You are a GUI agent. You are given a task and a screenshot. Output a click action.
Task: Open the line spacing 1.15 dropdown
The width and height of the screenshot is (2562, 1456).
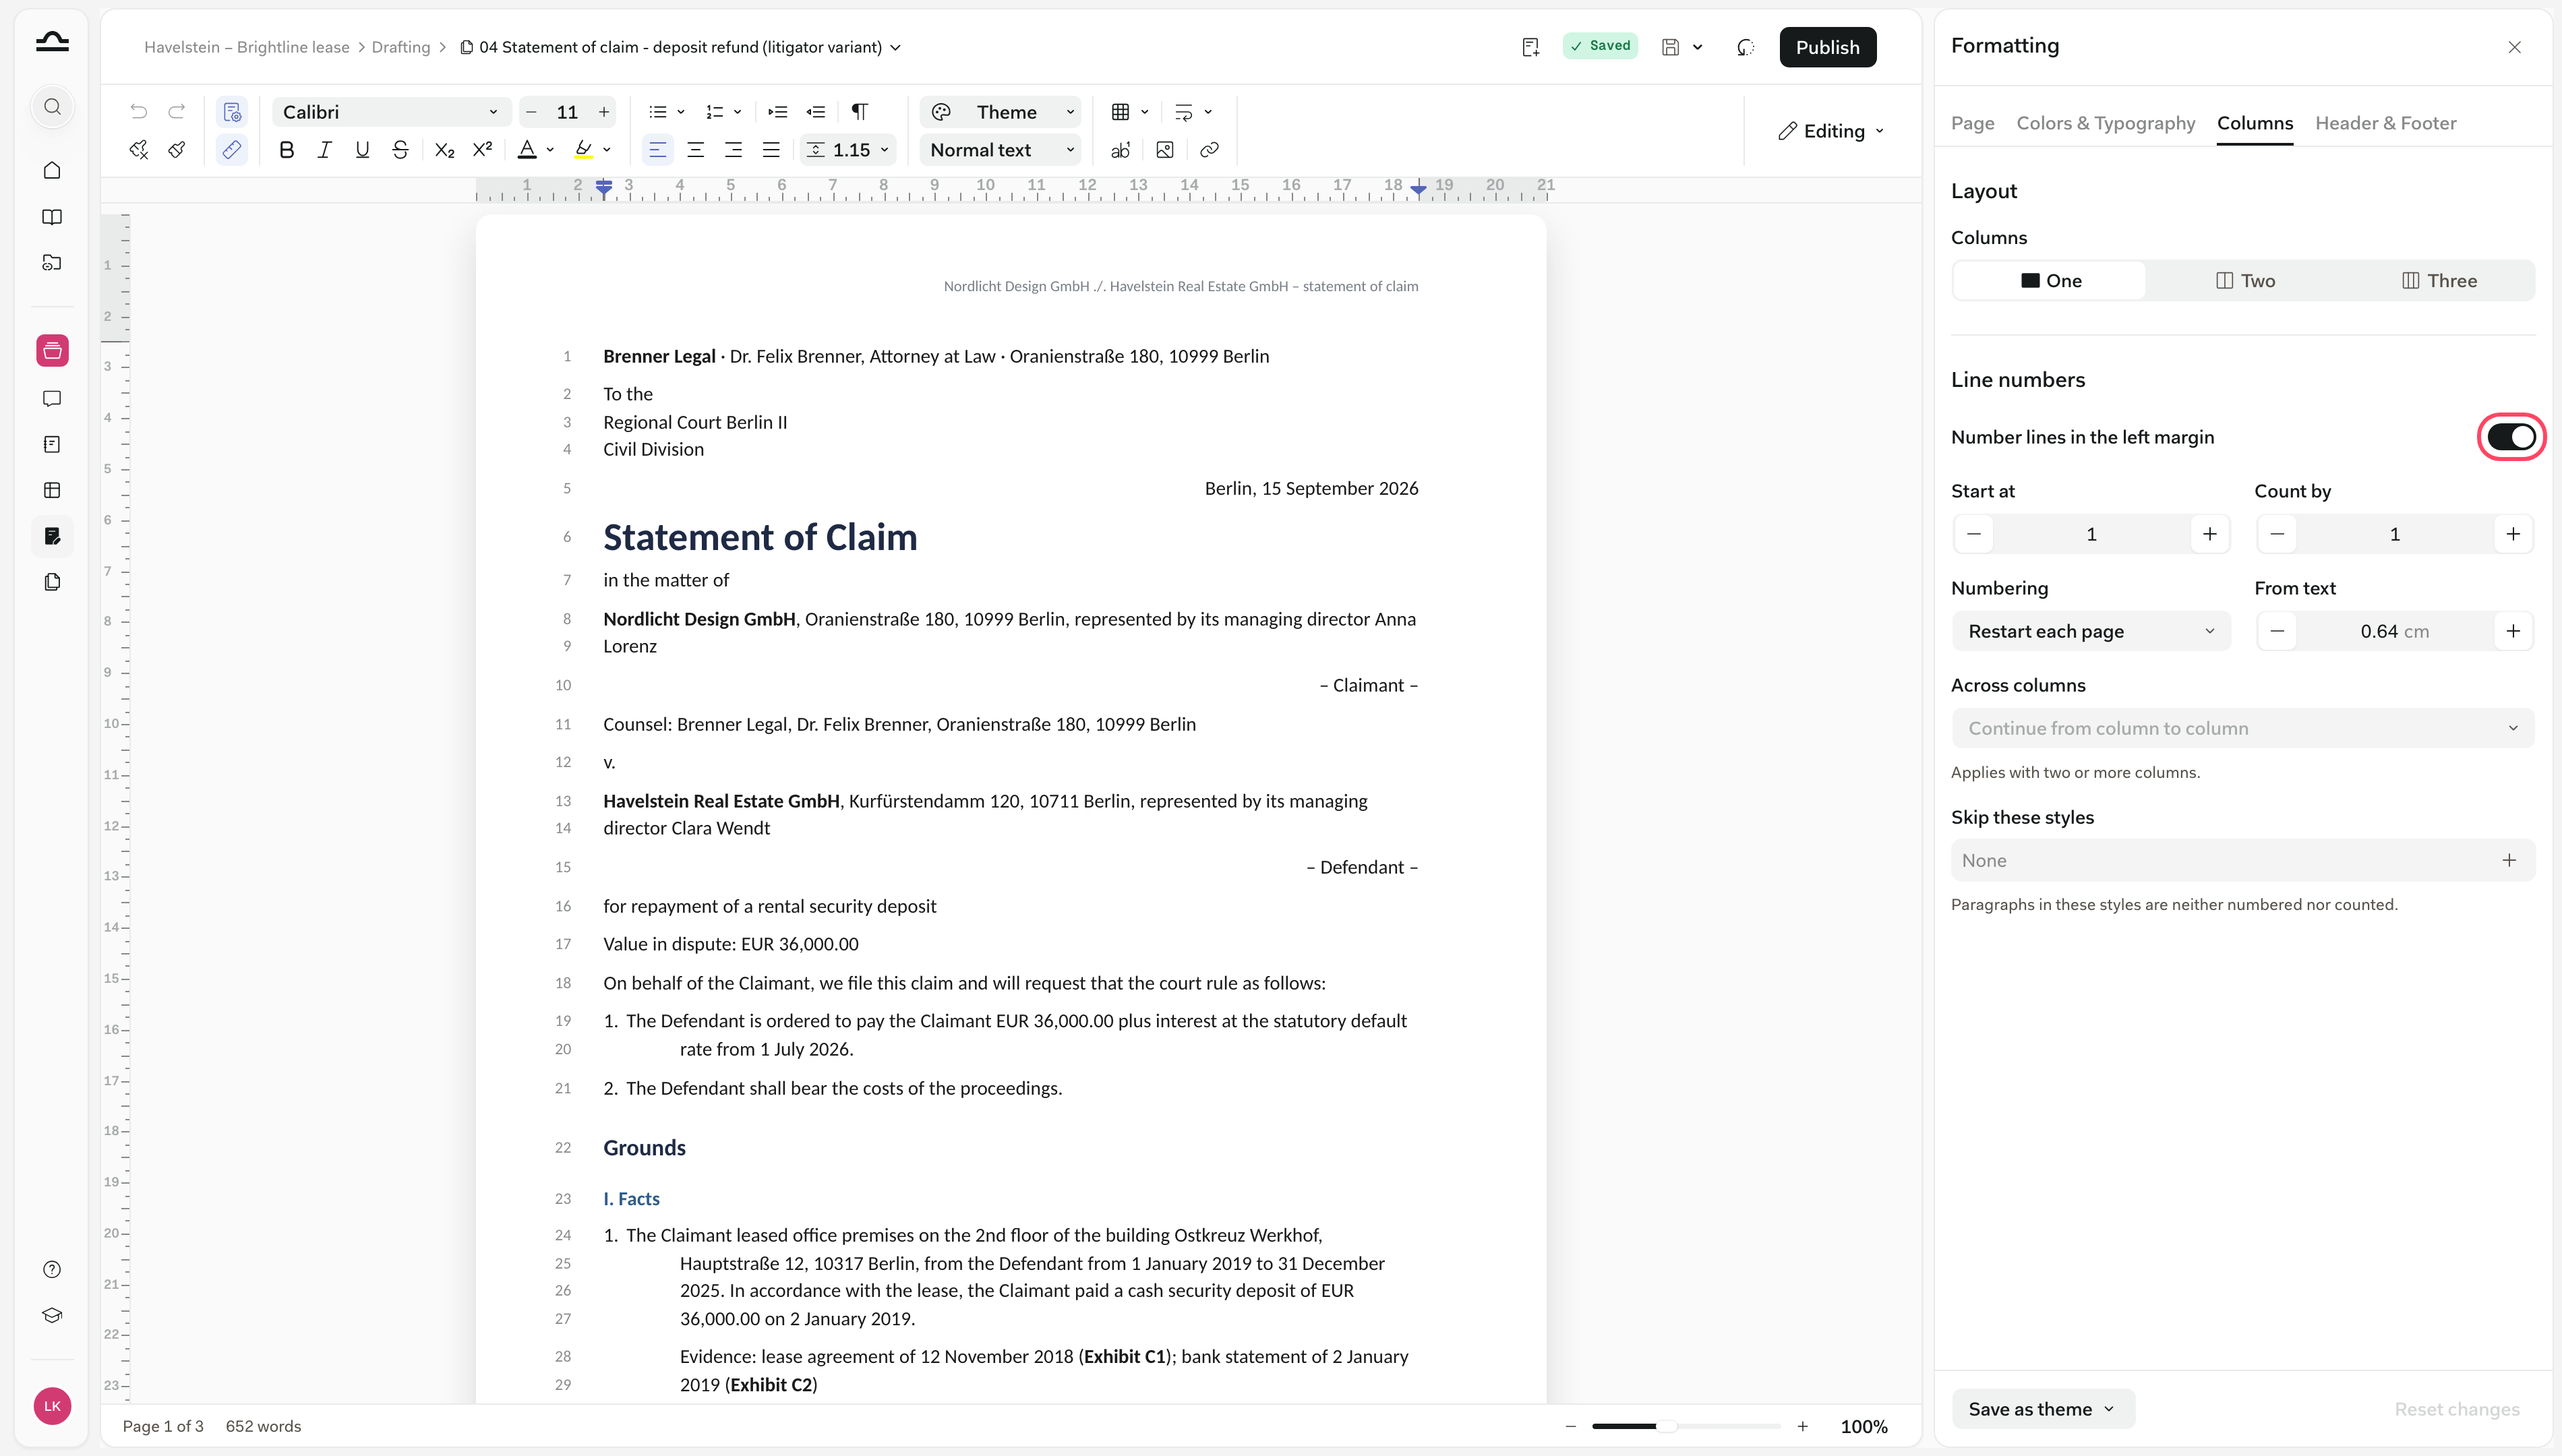coord(848,150)
